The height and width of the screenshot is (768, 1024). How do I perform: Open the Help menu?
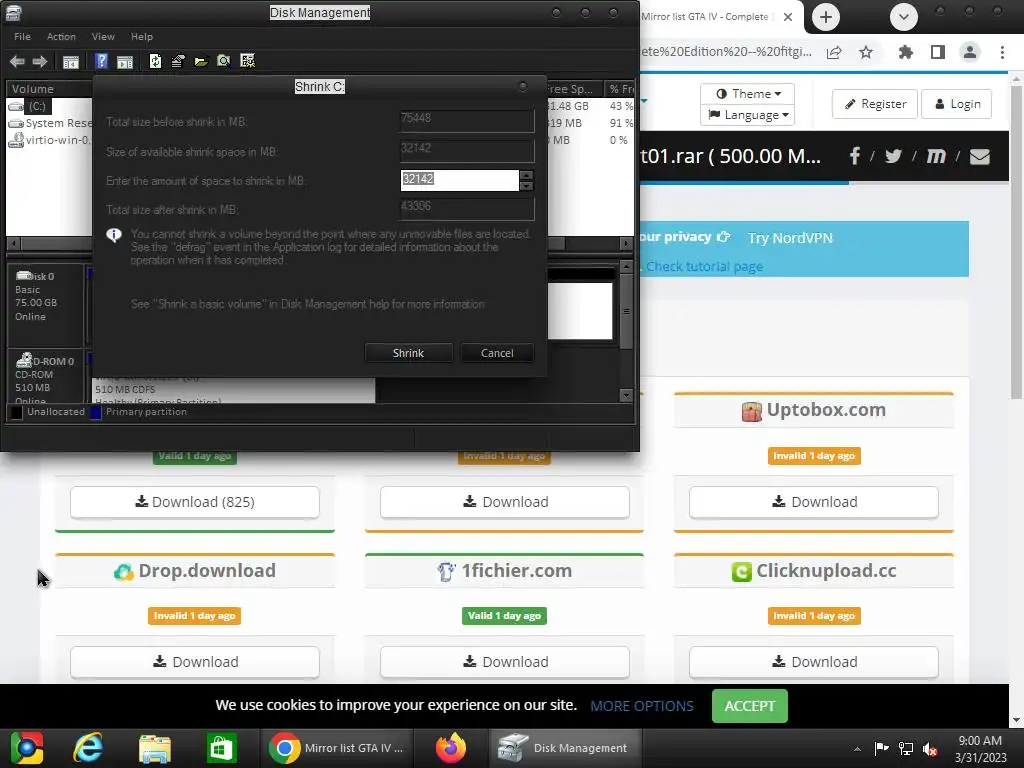(x=142, y=37)
